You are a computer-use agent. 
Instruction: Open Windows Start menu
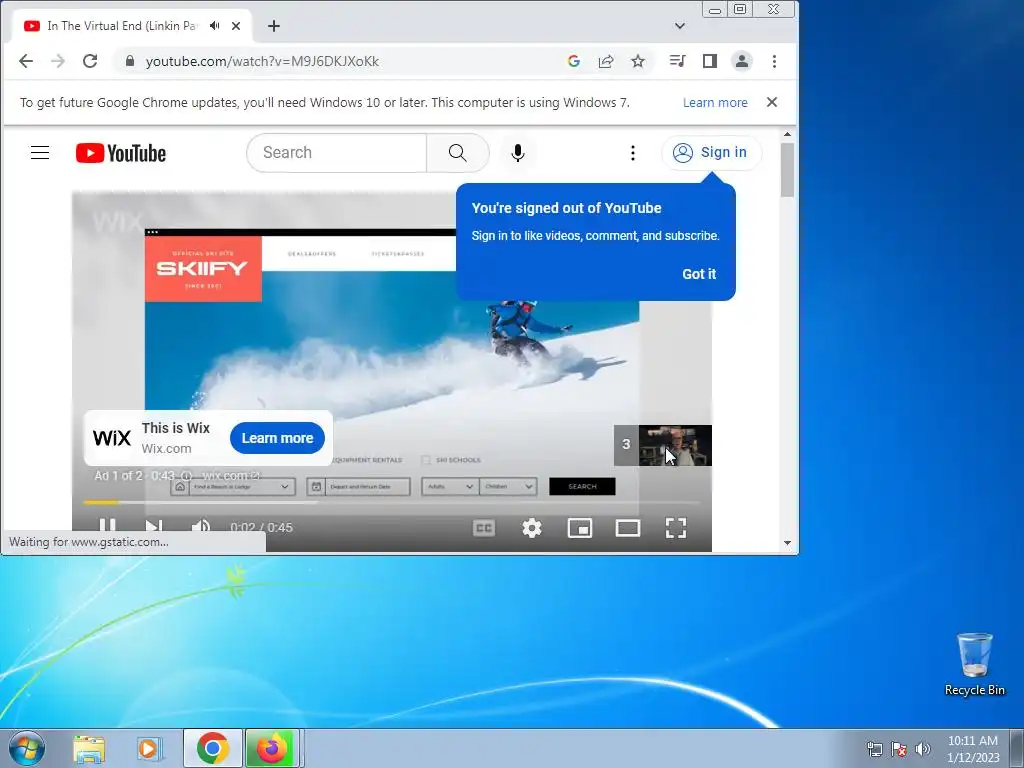coord(27,748)
